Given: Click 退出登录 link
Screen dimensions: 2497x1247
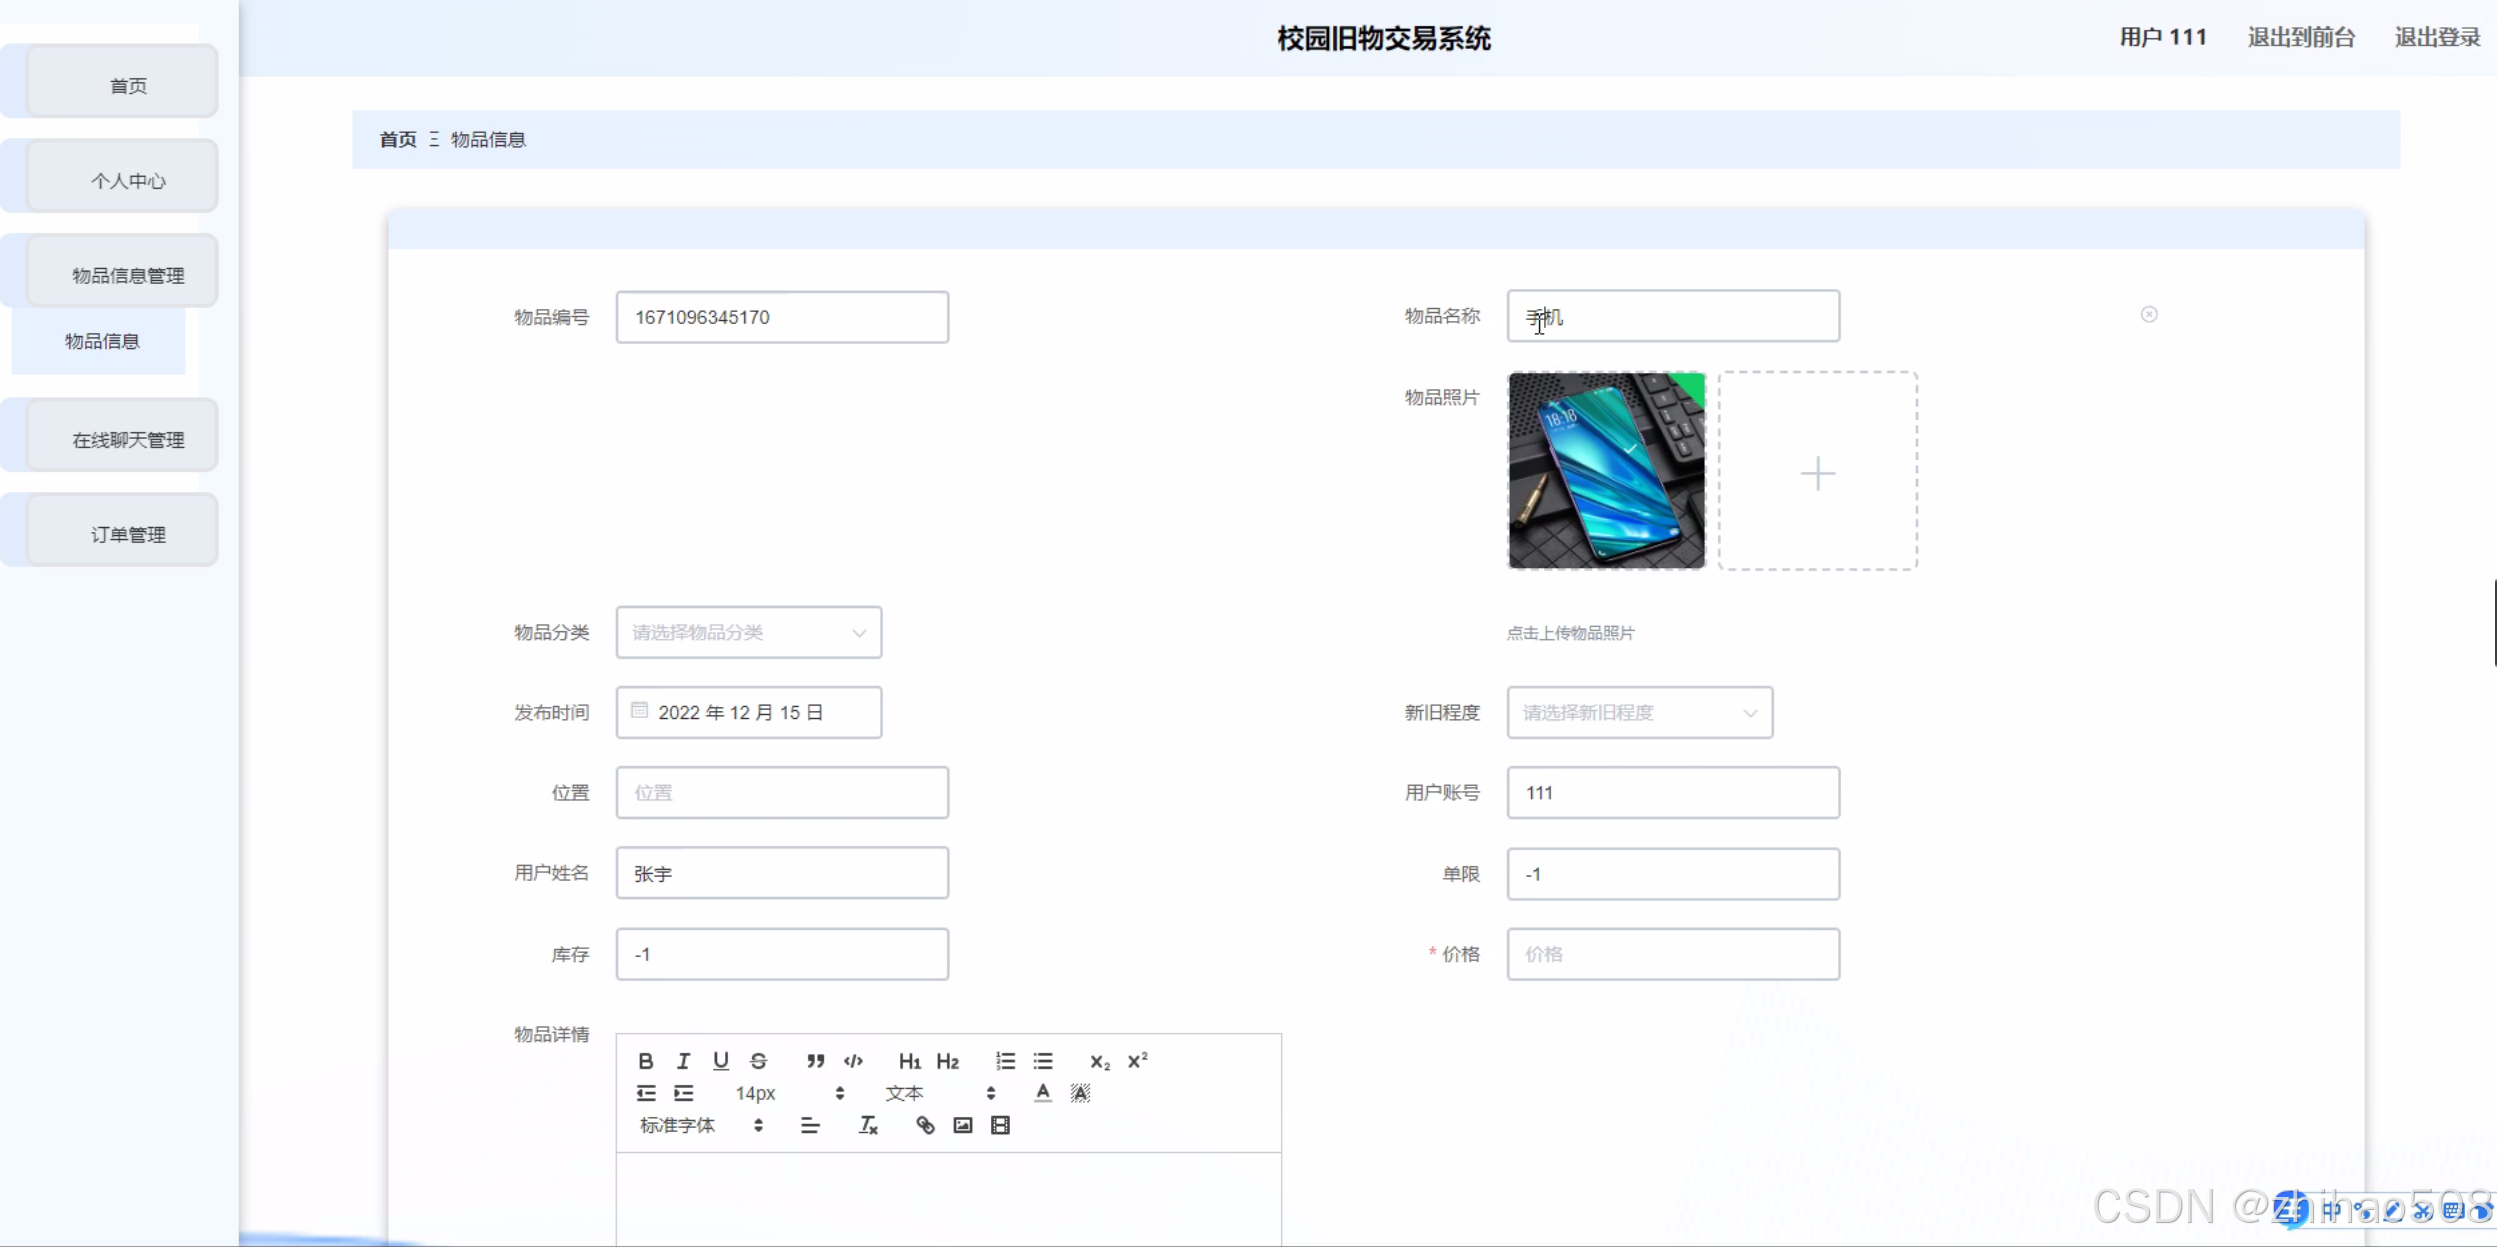Looking at the screenshot, I should click(2436, 38).
